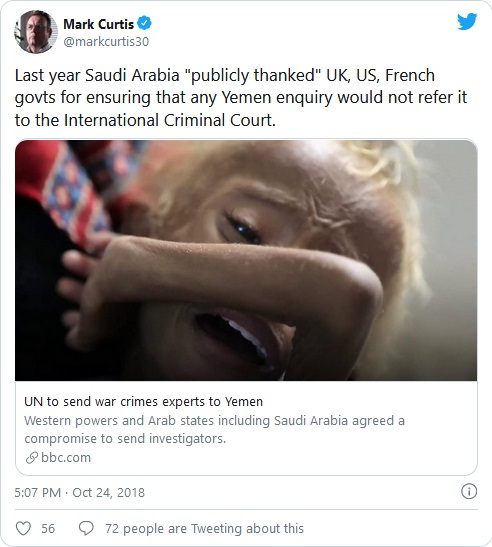Click 'Last year Saudi Arabia' tweet opening line
492x547 pixels.
pos(225,75)
